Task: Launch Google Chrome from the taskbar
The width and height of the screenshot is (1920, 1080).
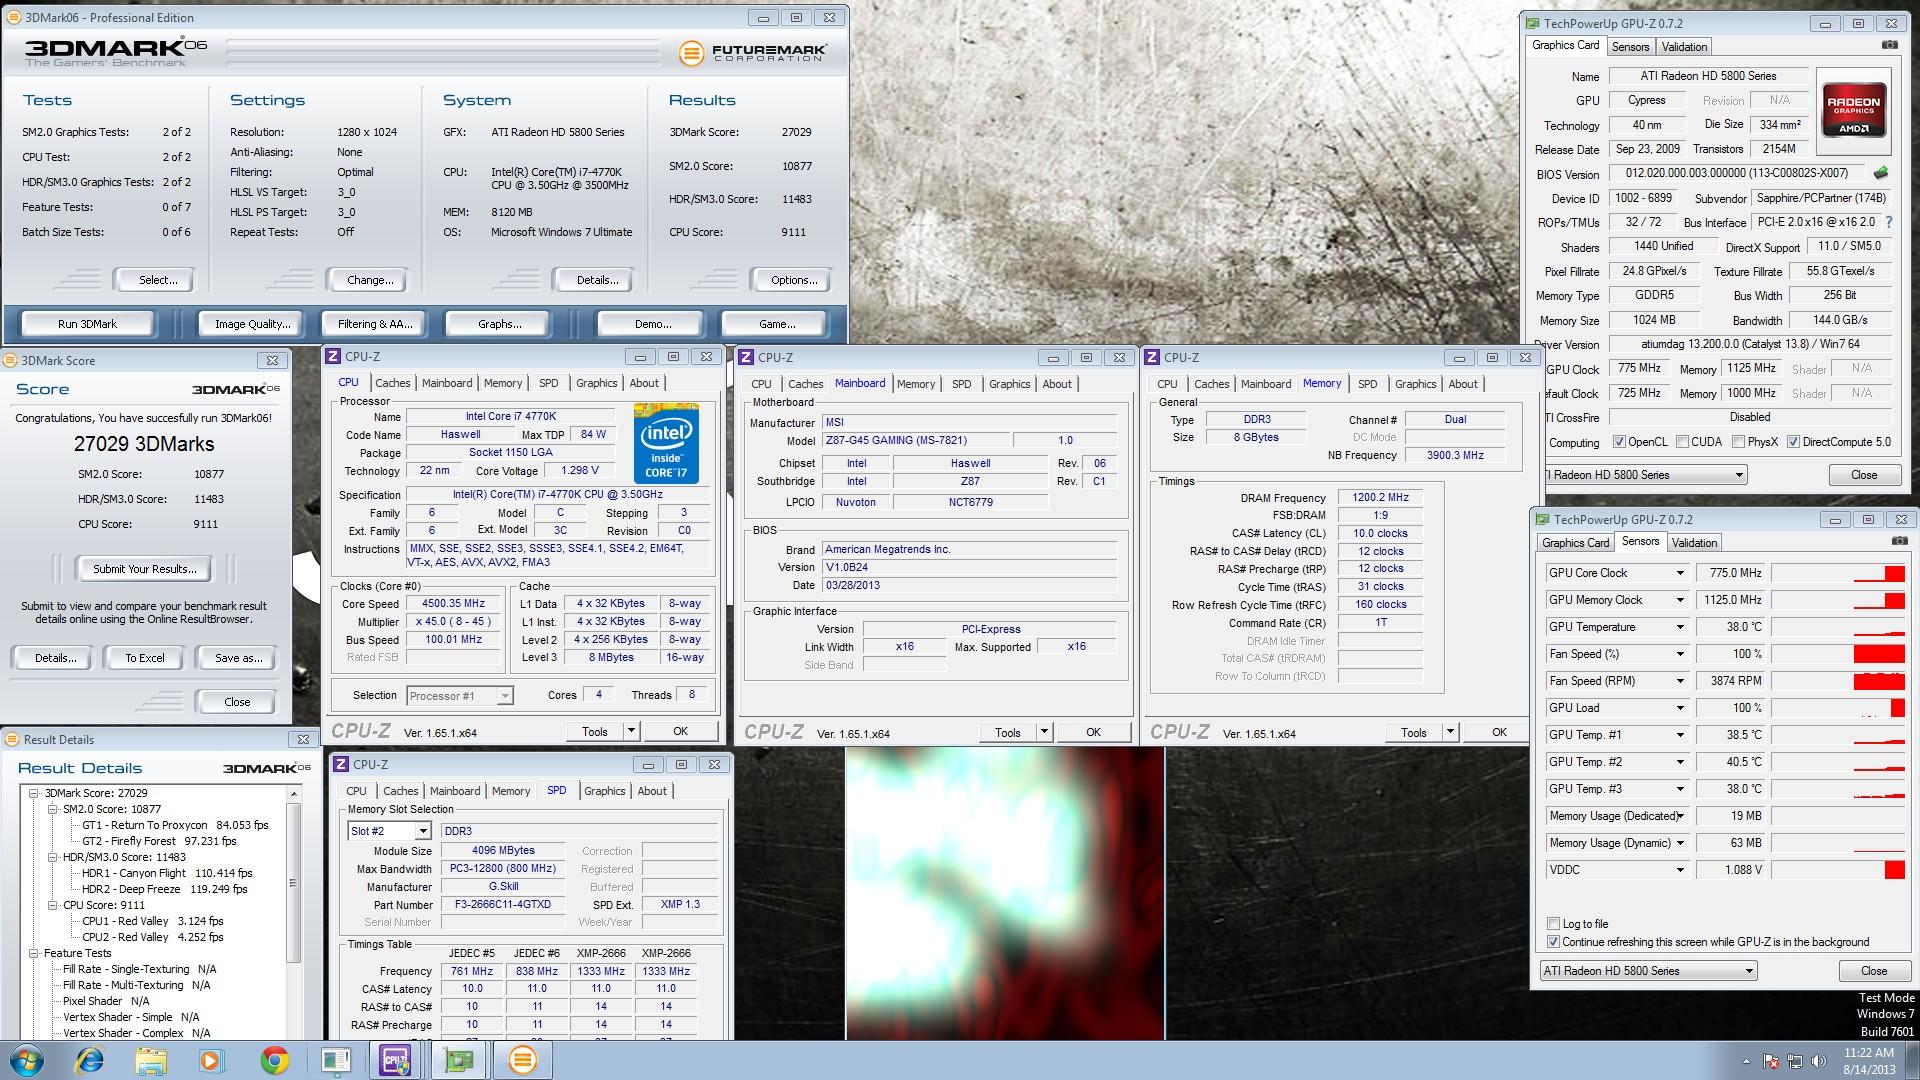Action: (x=274, y=1060)
